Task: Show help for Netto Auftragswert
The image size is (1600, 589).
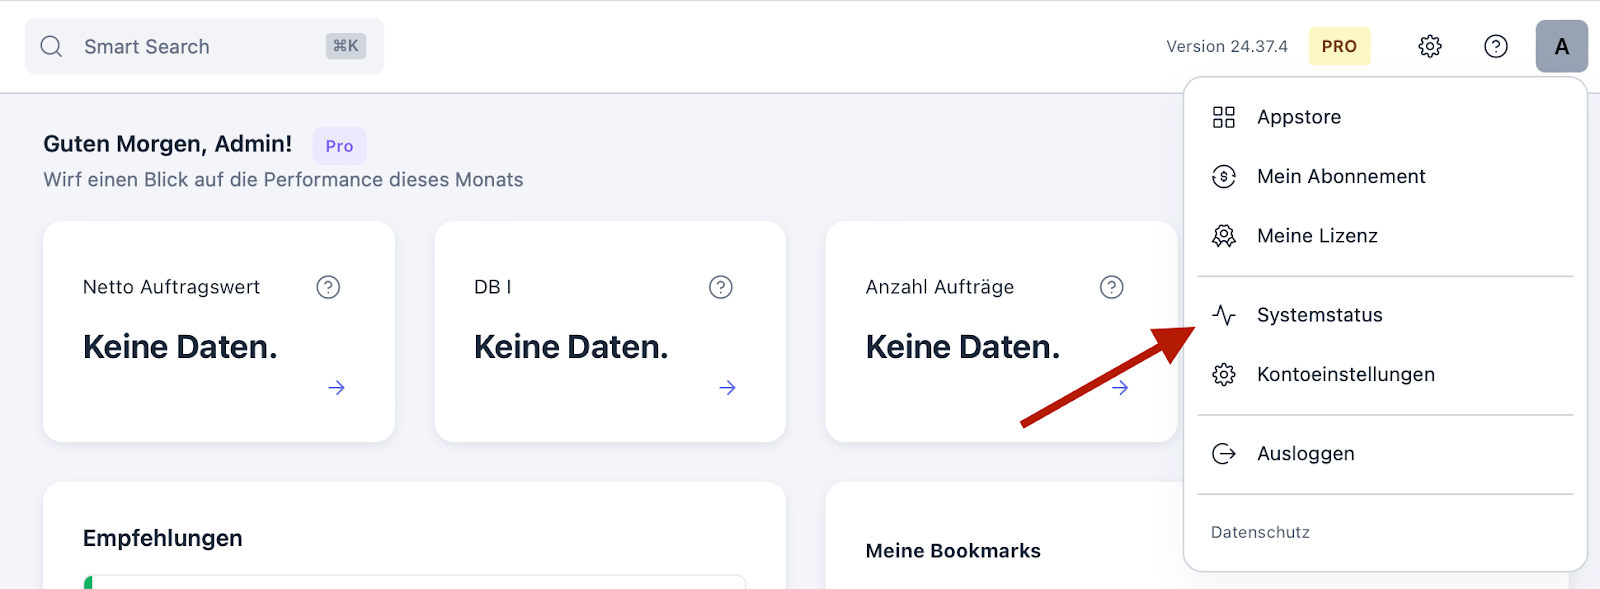Action: tap(328, 287)
